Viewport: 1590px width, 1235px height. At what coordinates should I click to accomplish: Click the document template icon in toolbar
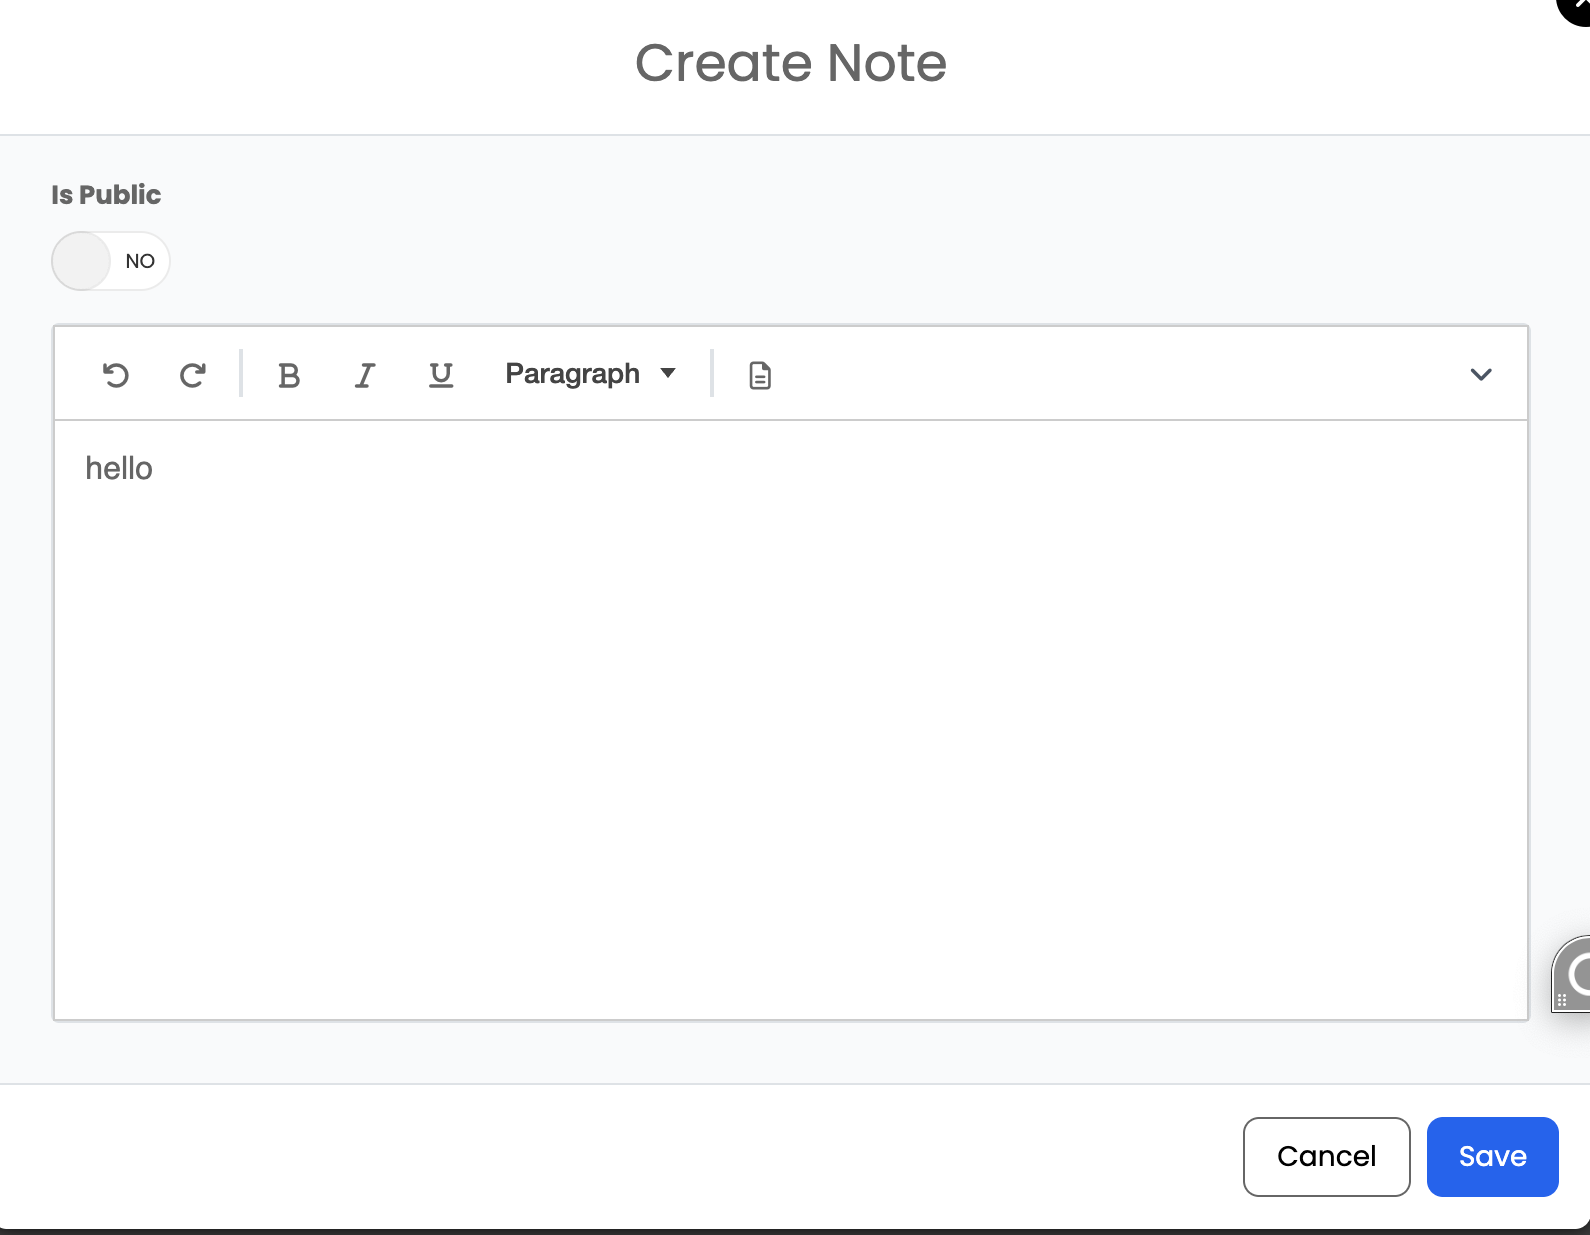coord(760,375)
